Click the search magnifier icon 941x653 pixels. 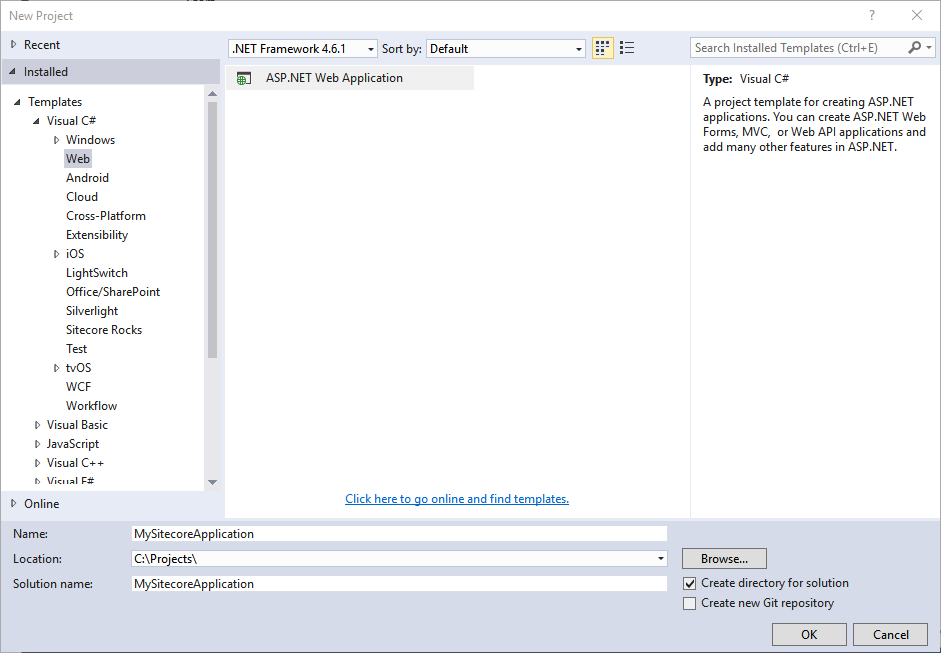coord(915,47)
